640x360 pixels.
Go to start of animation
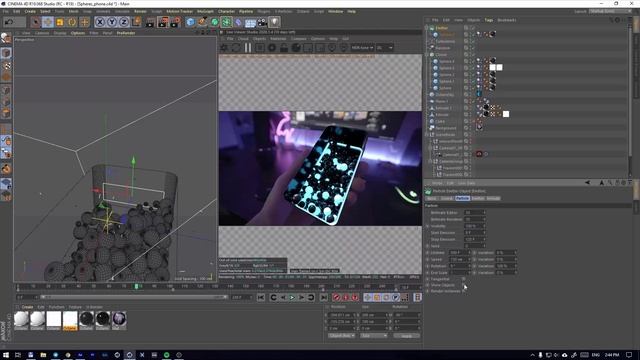tap(261, 298)
